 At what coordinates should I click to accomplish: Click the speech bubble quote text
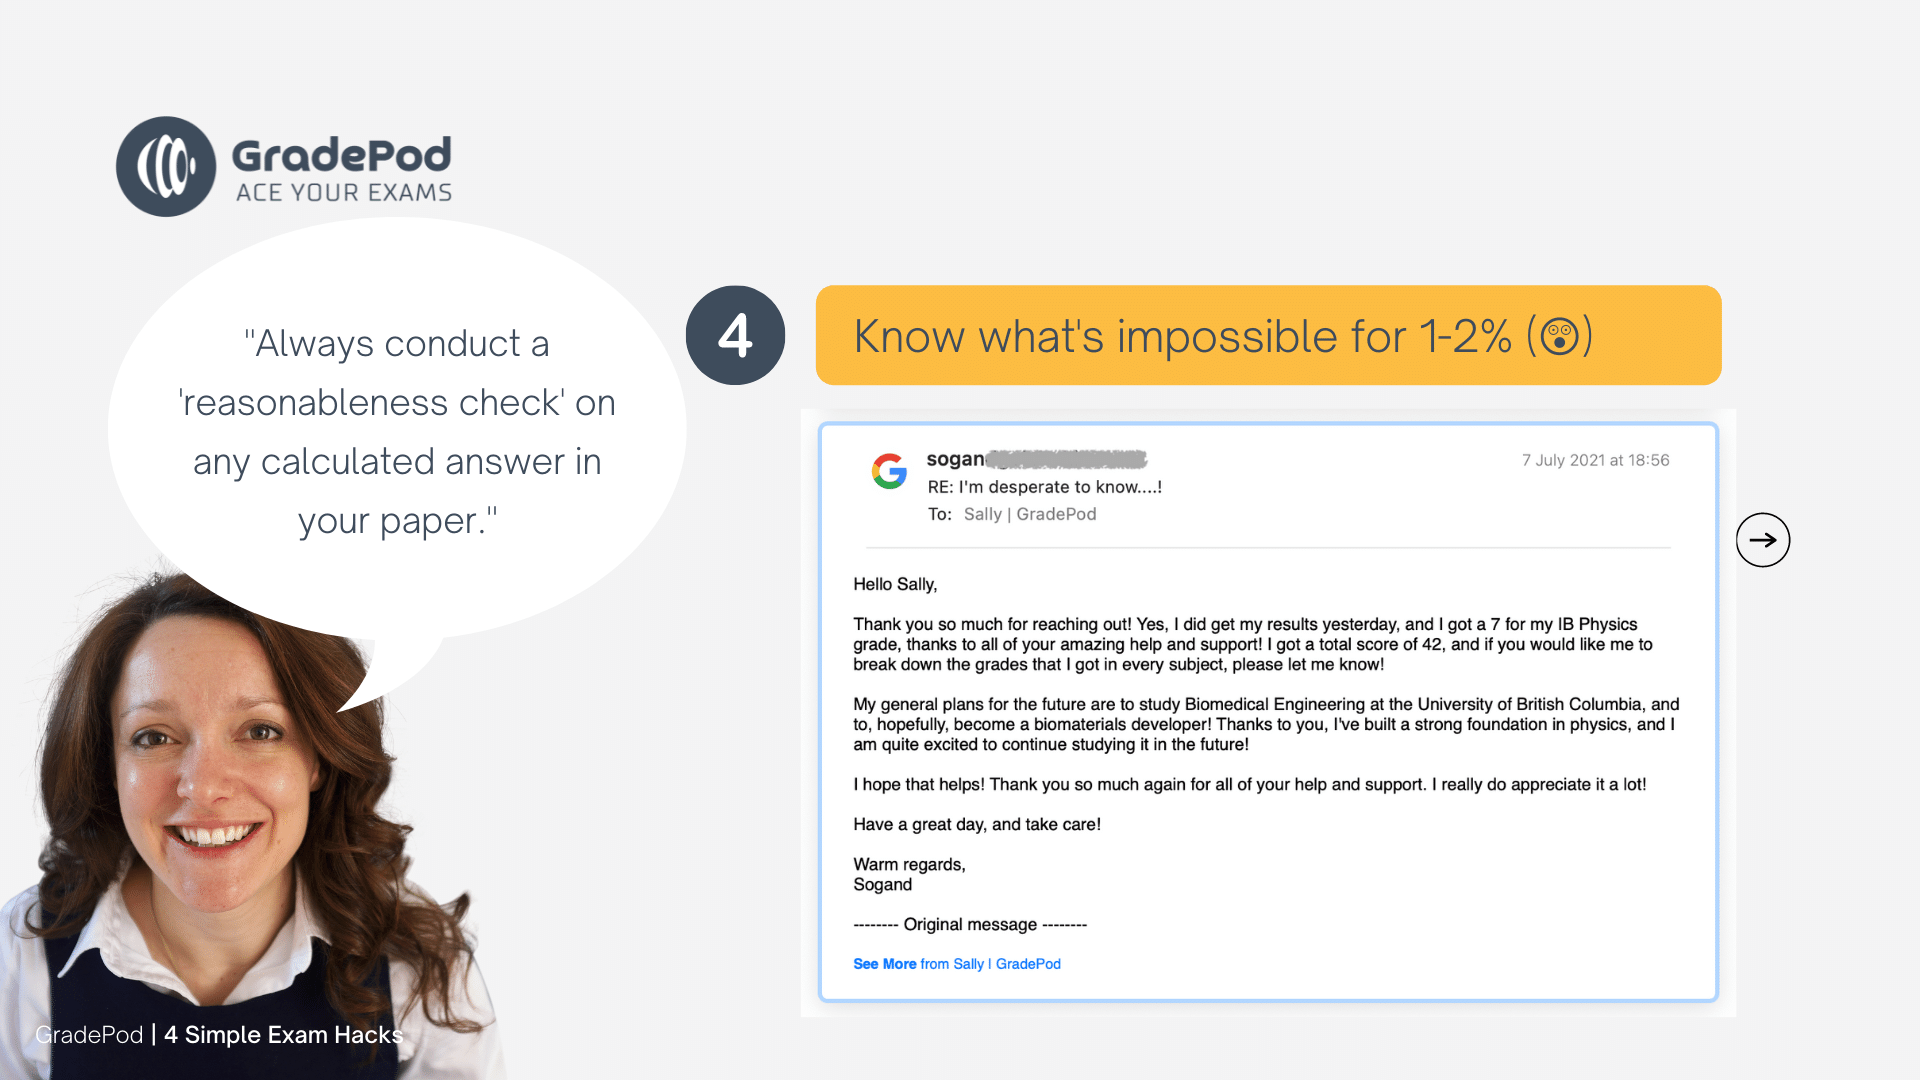point(397,432)
